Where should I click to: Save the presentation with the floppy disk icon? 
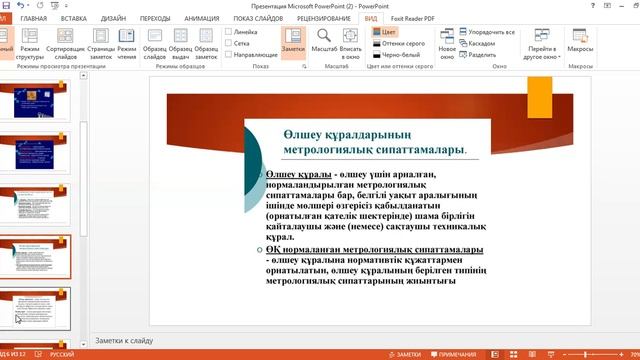pos(6,5)
